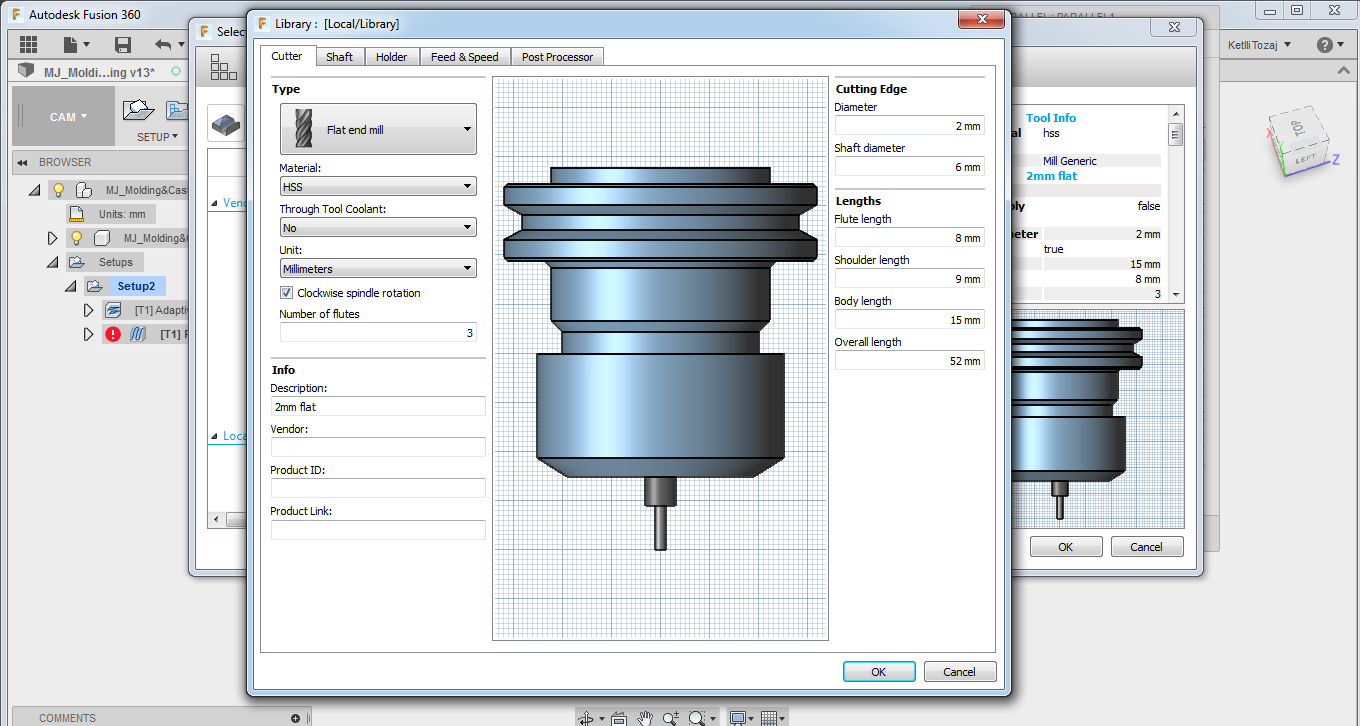Viewport: 1360px width, 726px height.
Task: Expand the Comments panel plus icon
Action: tap(295, 718)
